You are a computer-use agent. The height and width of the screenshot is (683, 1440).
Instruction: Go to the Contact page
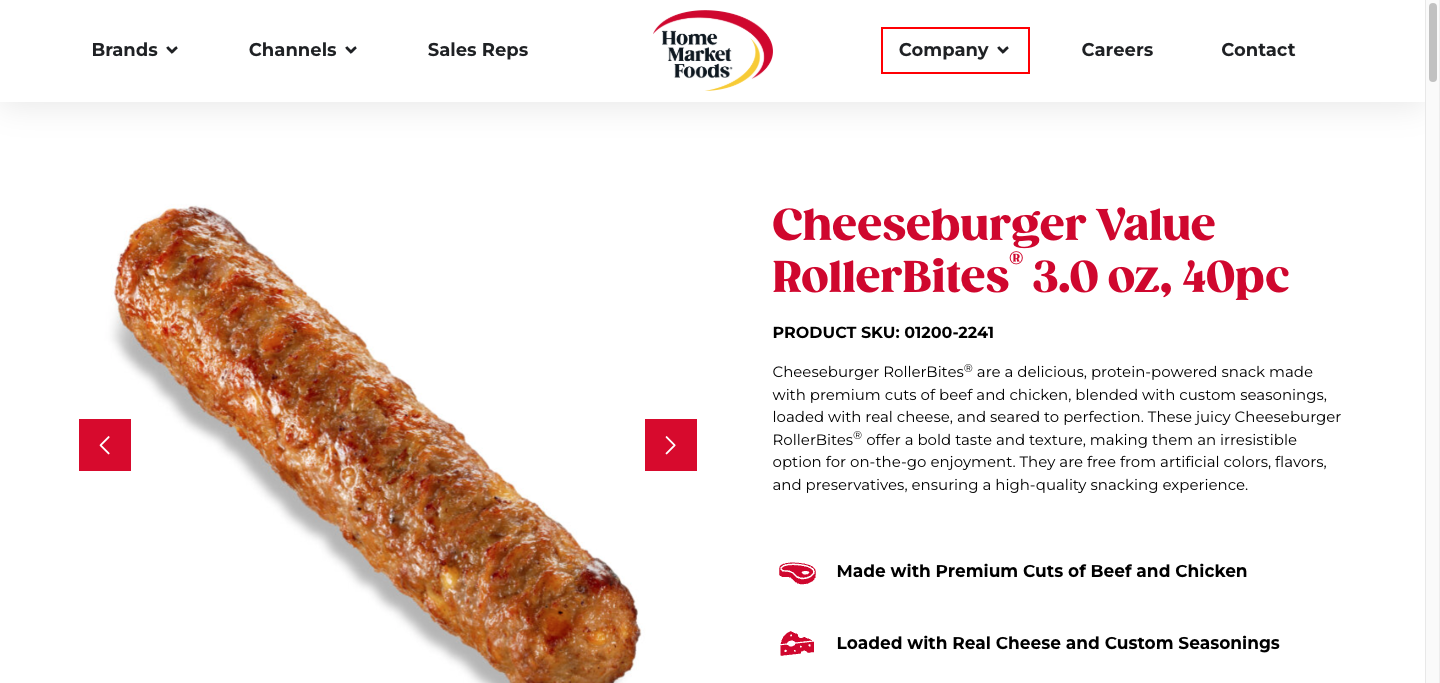[x=1258, y=50]
